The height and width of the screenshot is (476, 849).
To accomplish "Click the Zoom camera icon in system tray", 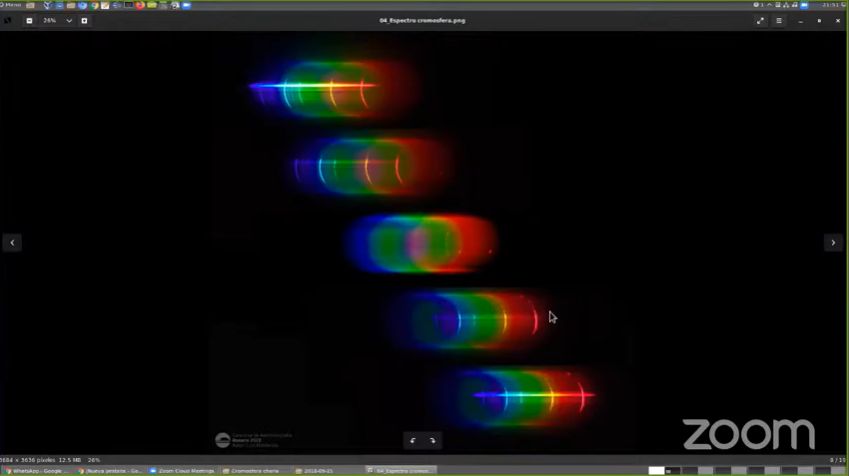I will (805, 5).
